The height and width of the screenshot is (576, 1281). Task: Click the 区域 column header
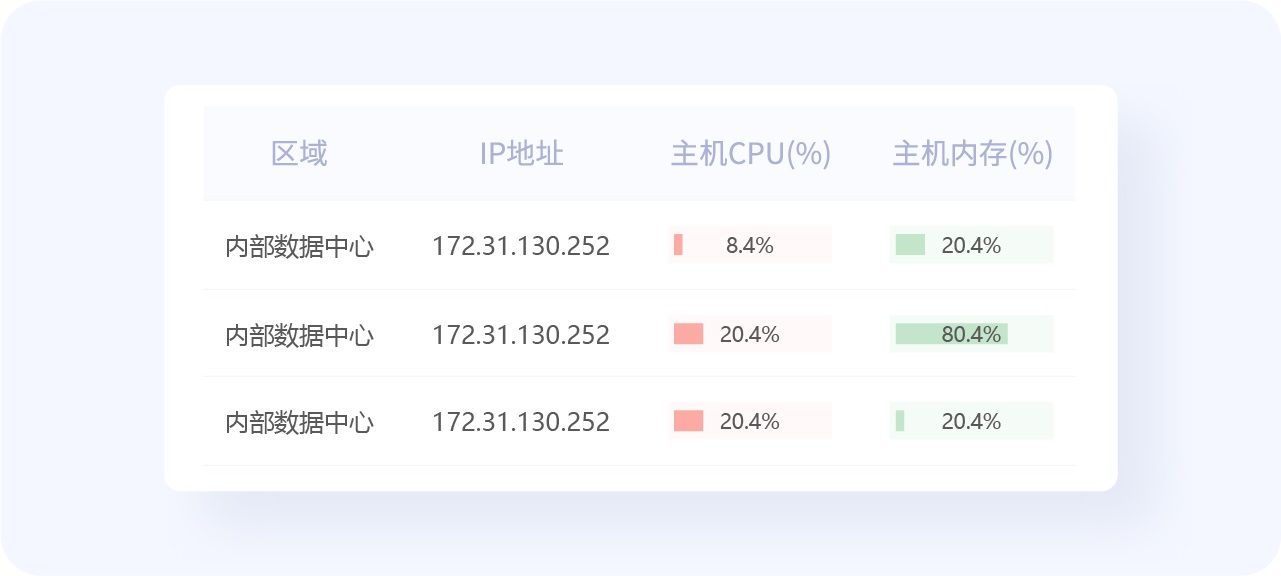click(x=299, y=154)
